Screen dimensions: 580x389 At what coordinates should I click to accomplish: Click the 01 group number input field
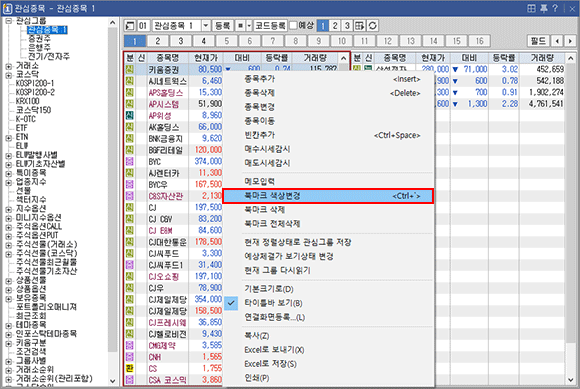click(143, 26)
